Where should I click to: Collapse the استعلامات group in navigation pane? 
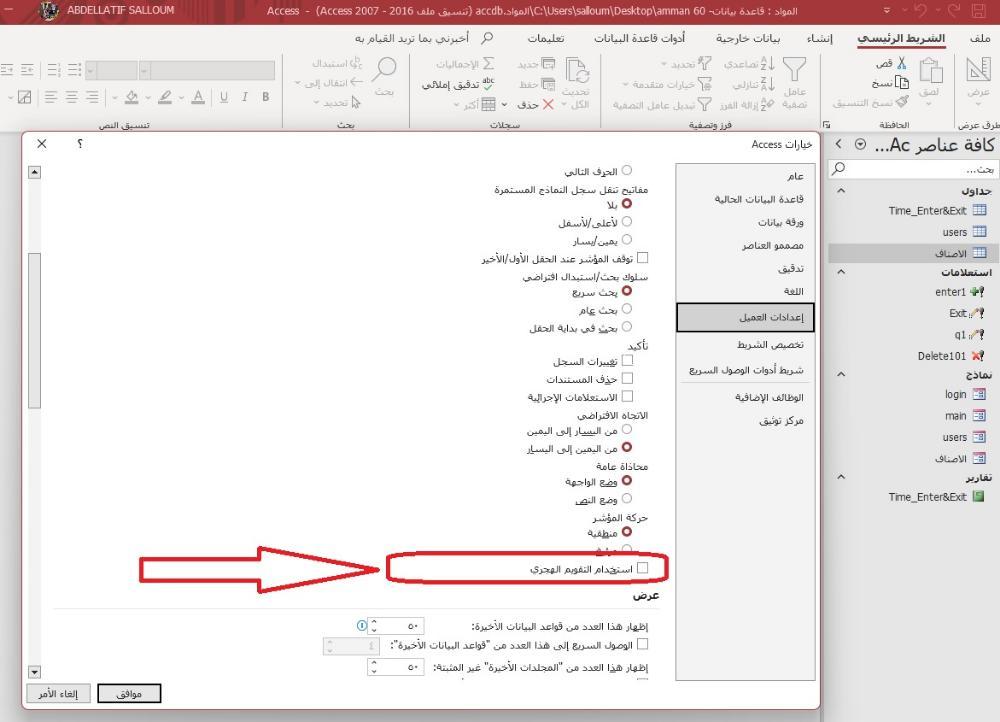click(x=841, y=272)
